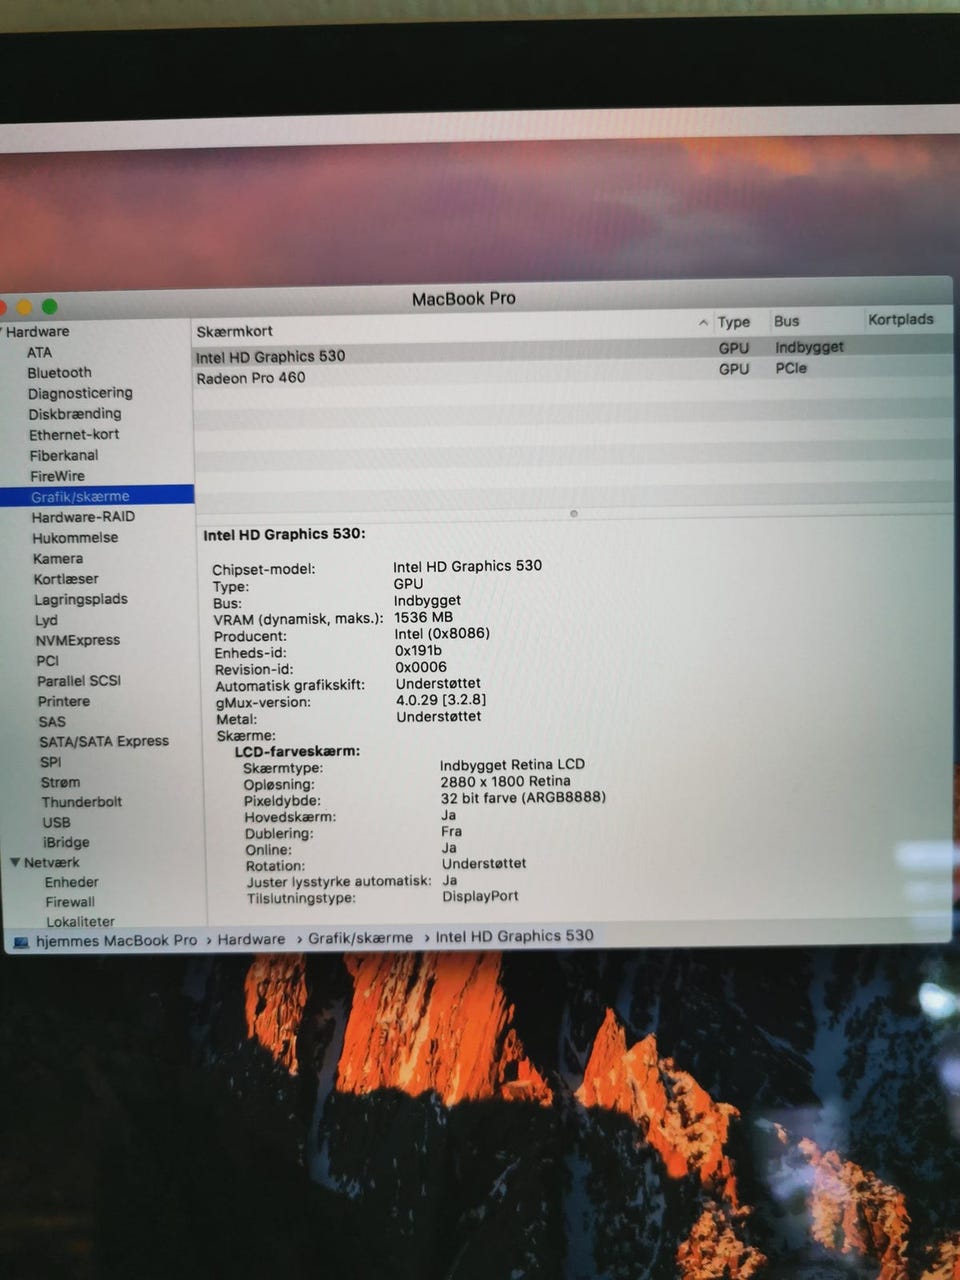Click the yellow minimize window button
Screen dimensions: 960x1280
click(x=24, y=307)
